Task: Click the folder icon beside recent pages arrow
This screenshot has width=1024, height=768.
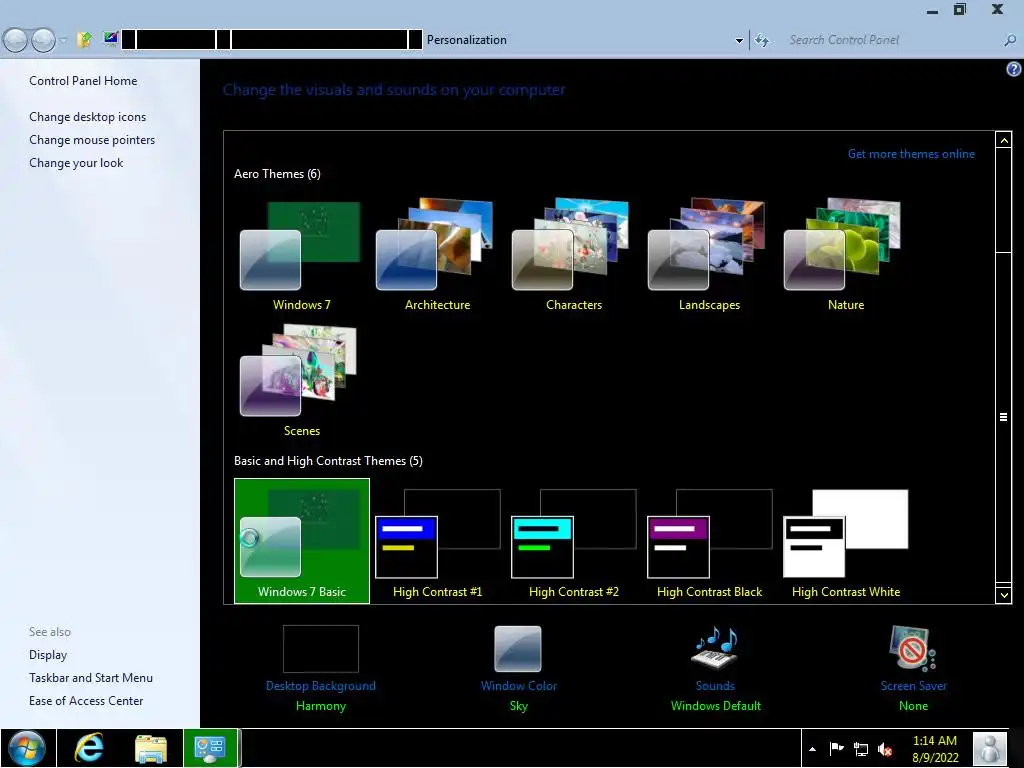Action: 84,40
